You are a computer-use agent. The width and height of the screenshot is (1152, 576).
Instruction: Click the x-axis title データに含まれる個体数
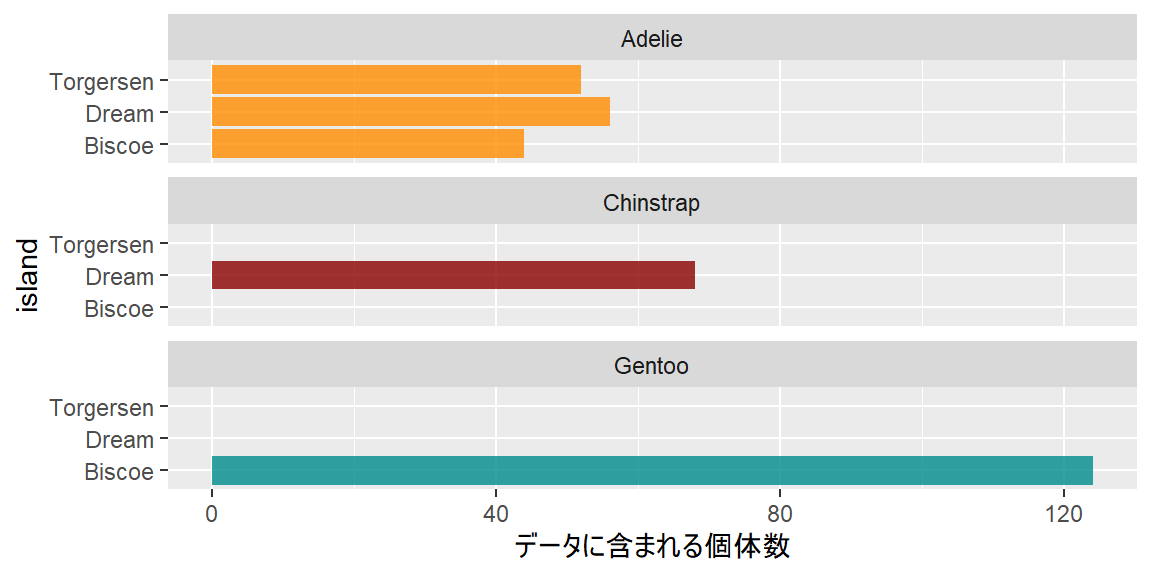pyautogui.click(x=652, y=547)
